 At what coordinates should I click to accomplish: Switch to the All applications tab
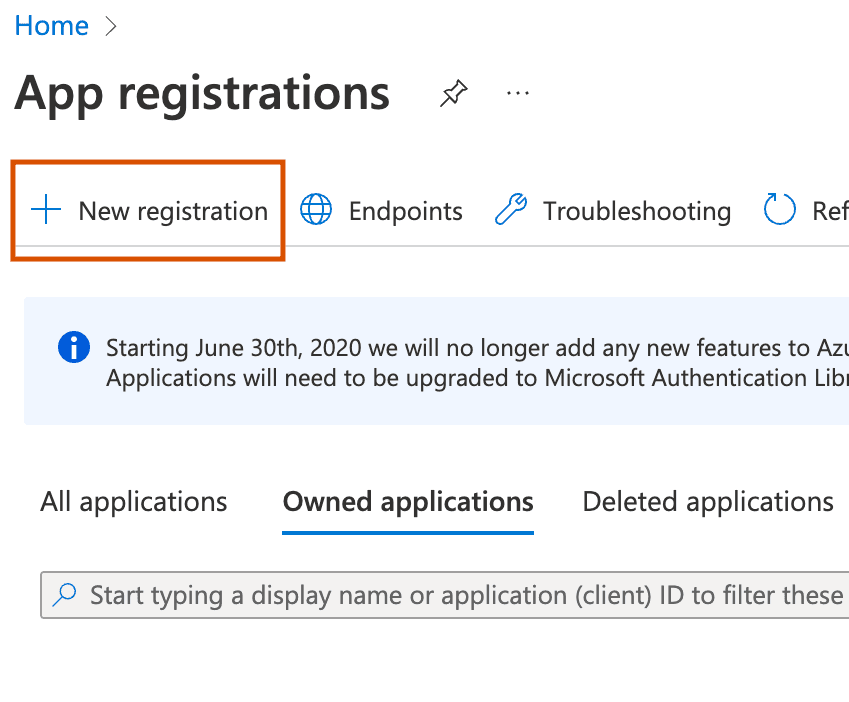[133, 501]
